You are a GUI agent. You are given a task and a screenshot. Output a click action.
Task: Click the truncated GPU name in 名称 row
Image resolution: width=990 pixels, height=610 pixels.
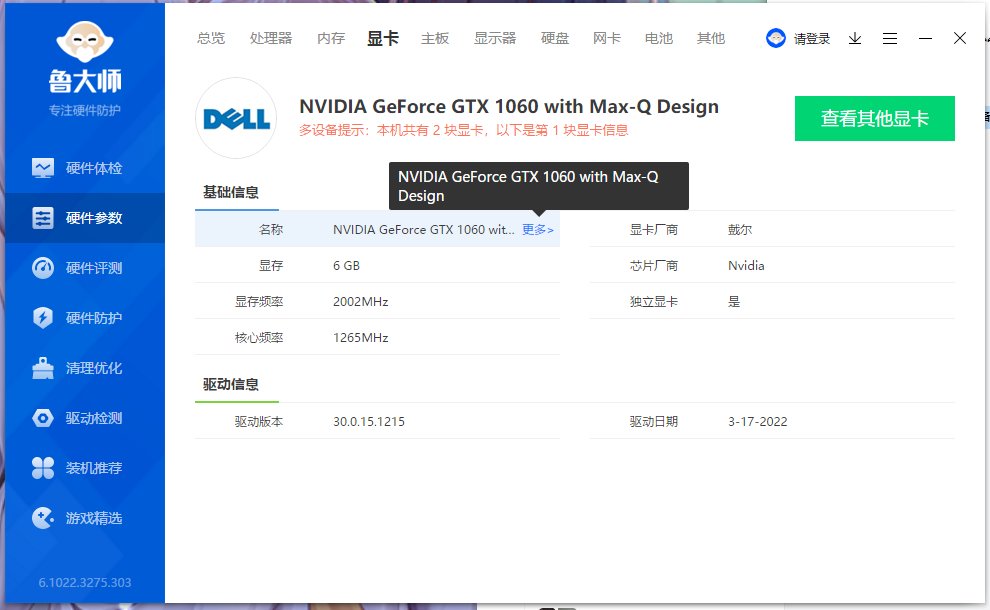424,230
